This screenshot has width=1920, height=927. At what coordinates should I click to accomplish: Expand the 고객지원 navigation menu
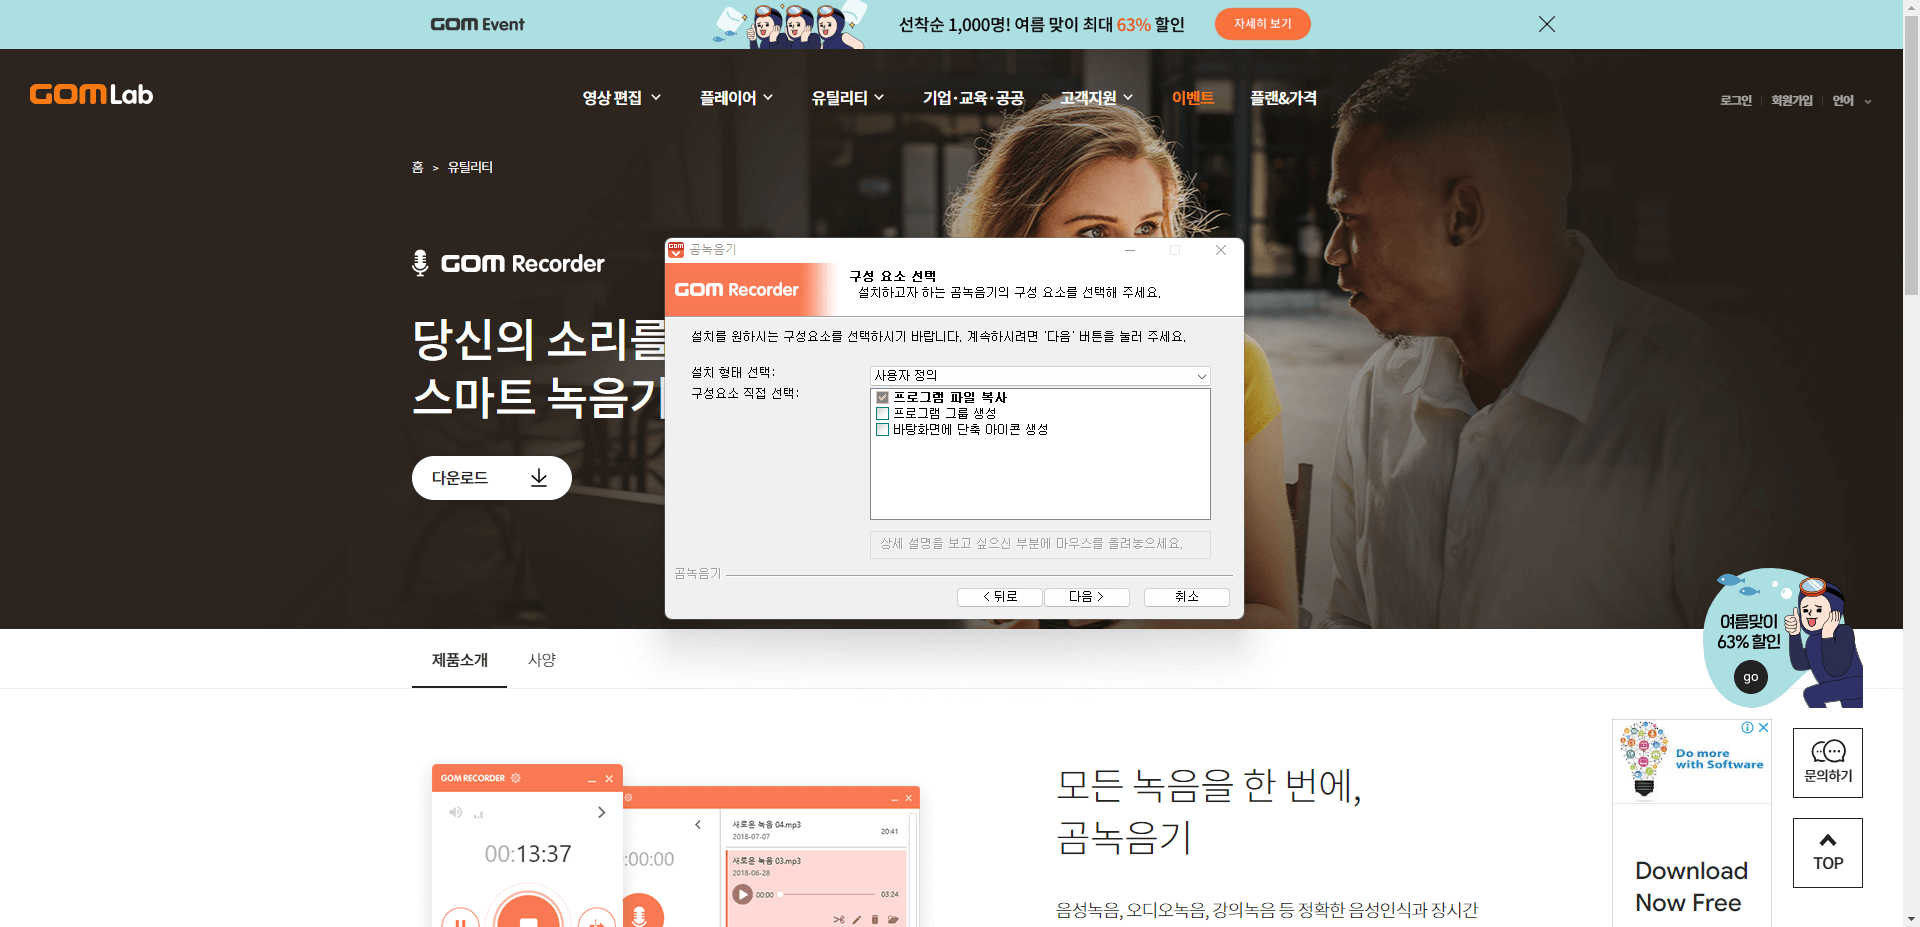click(x=1097, y=97)
